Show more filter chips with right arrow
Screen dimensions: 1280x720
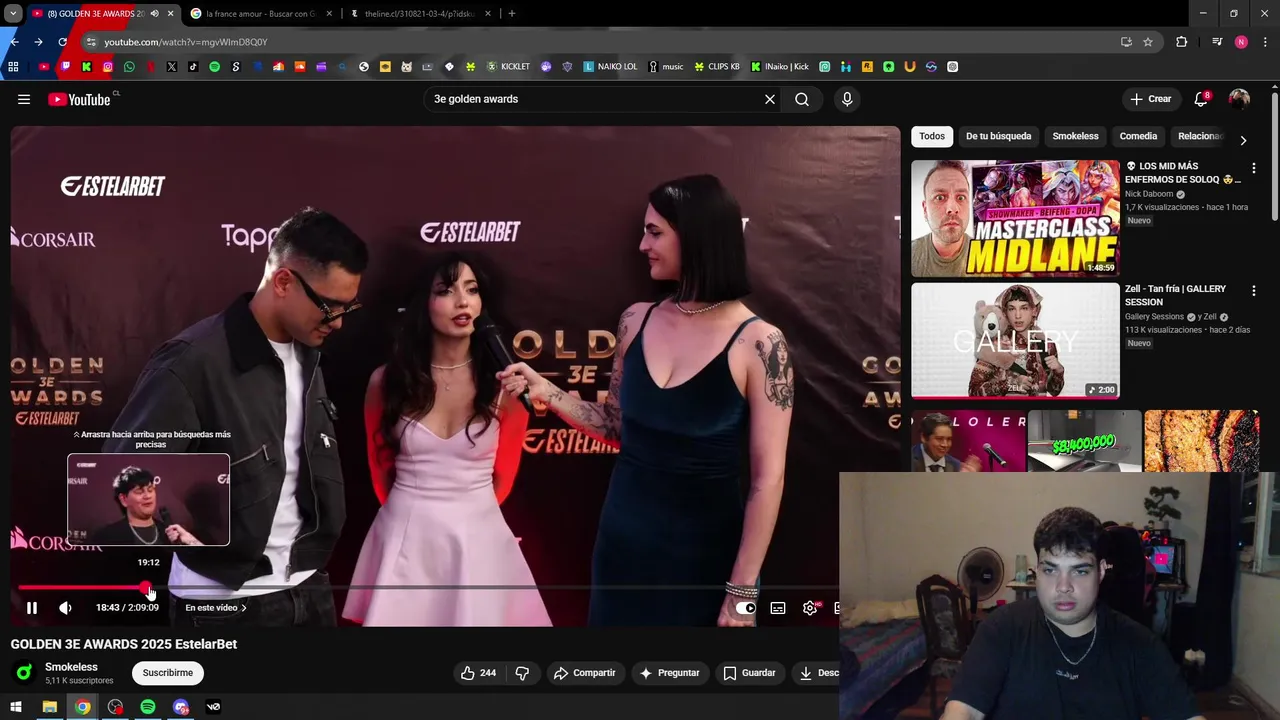coord(1243,141)
